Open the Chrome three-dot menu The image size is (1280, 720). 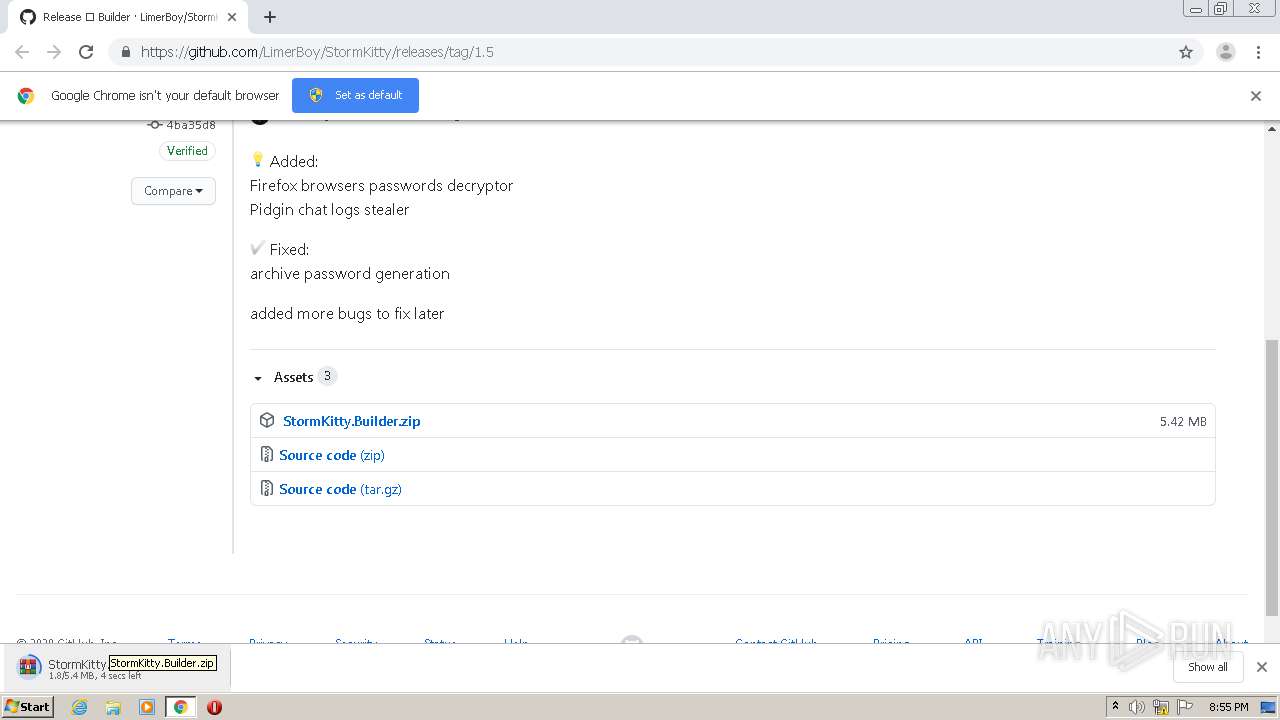[1258, 52]
